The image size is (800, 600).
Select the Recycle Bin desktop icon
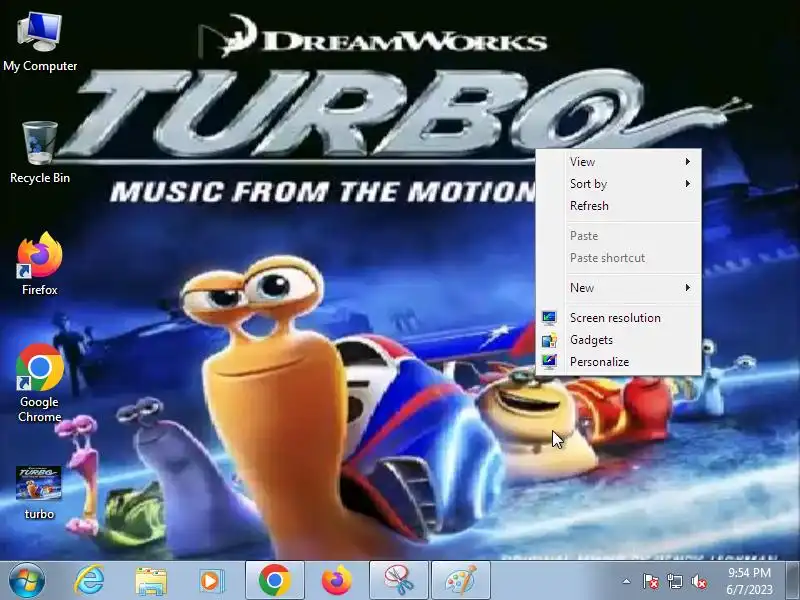(x=40, y=153)
